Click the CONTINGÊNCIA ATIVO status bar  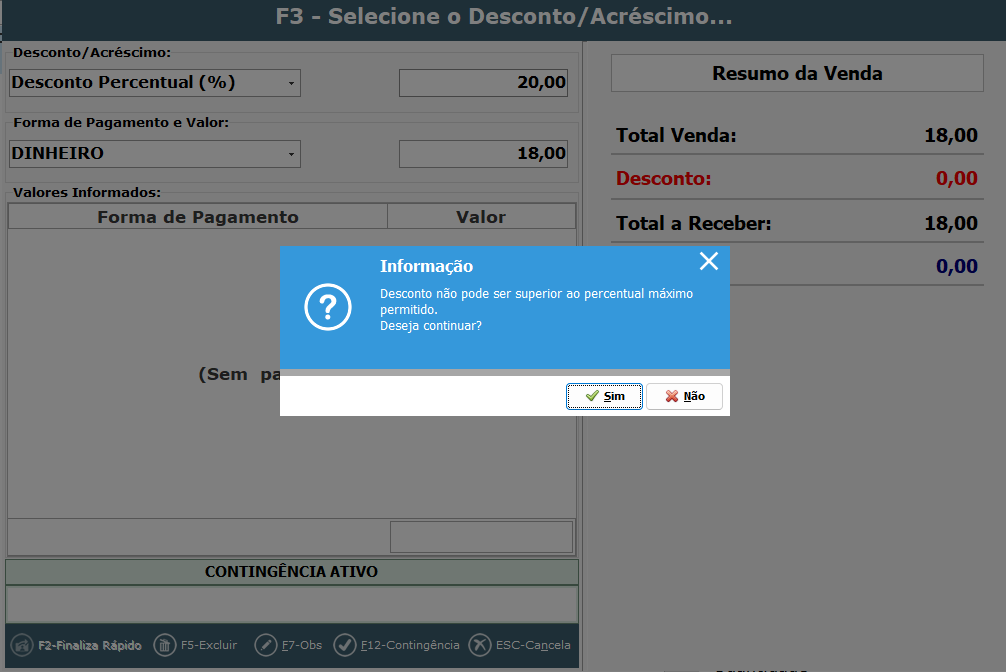pyautogui.click(x=291, y=572)
